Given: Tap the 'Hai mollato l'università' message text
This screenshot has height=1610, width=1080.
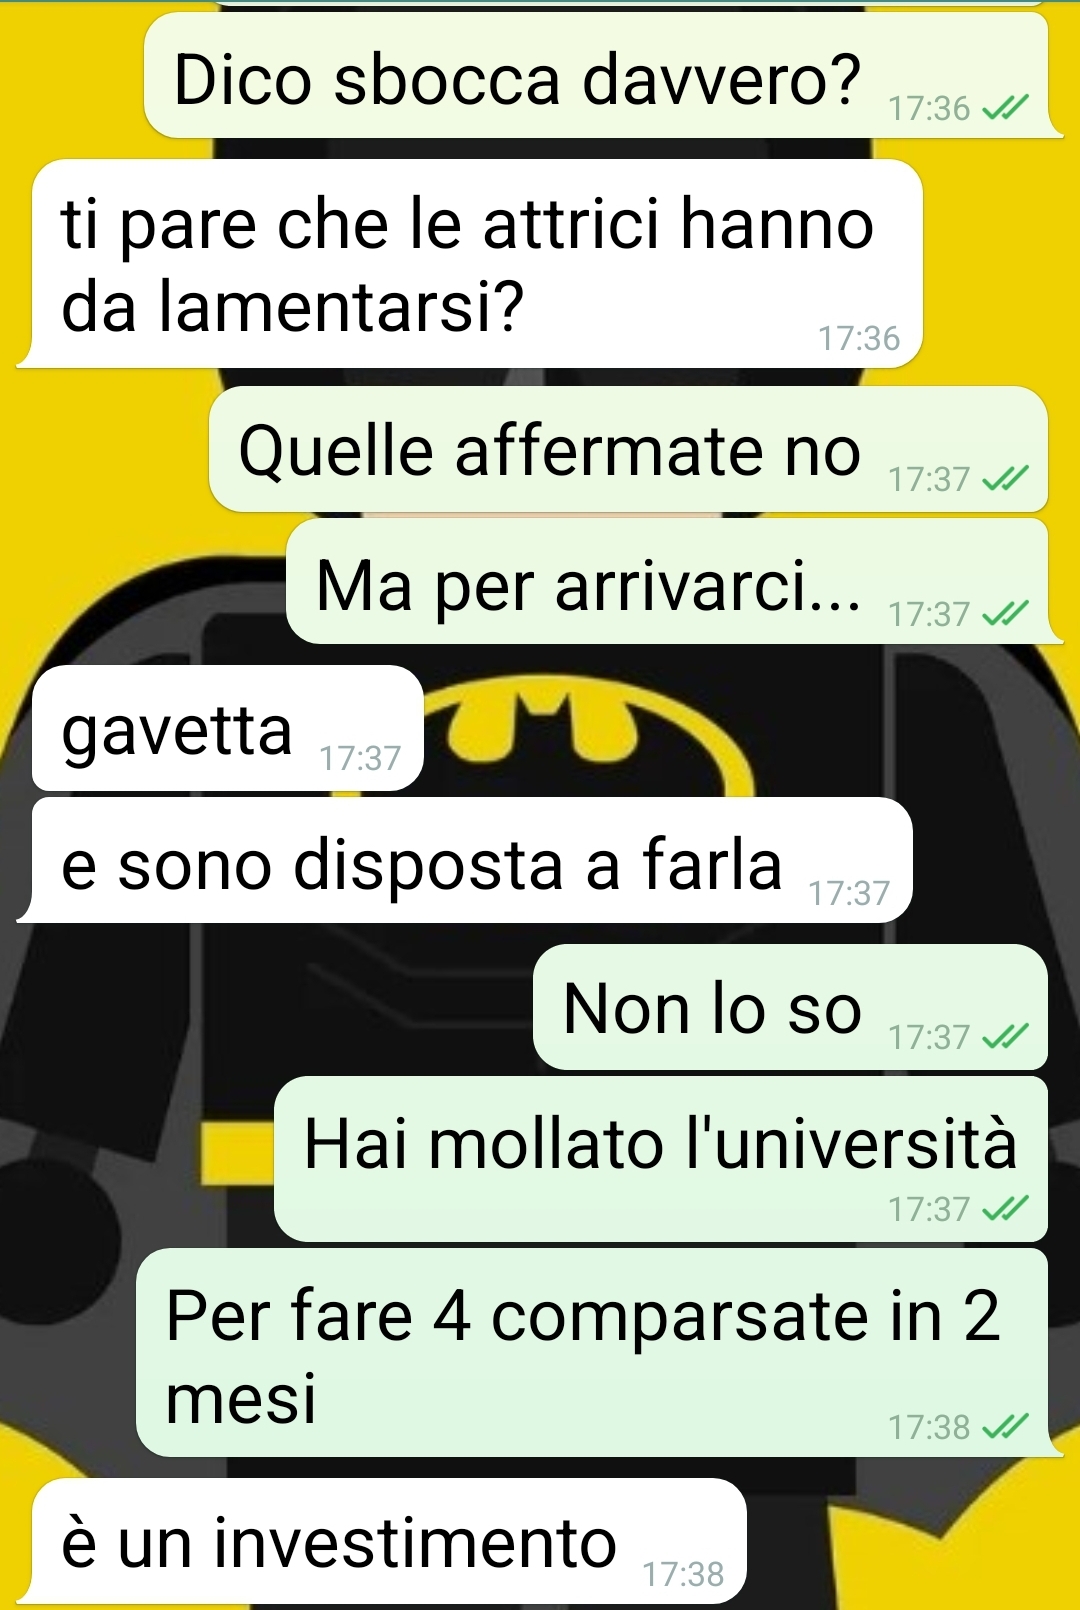Looking at the screenshot, I should [x=660, y=1143].
